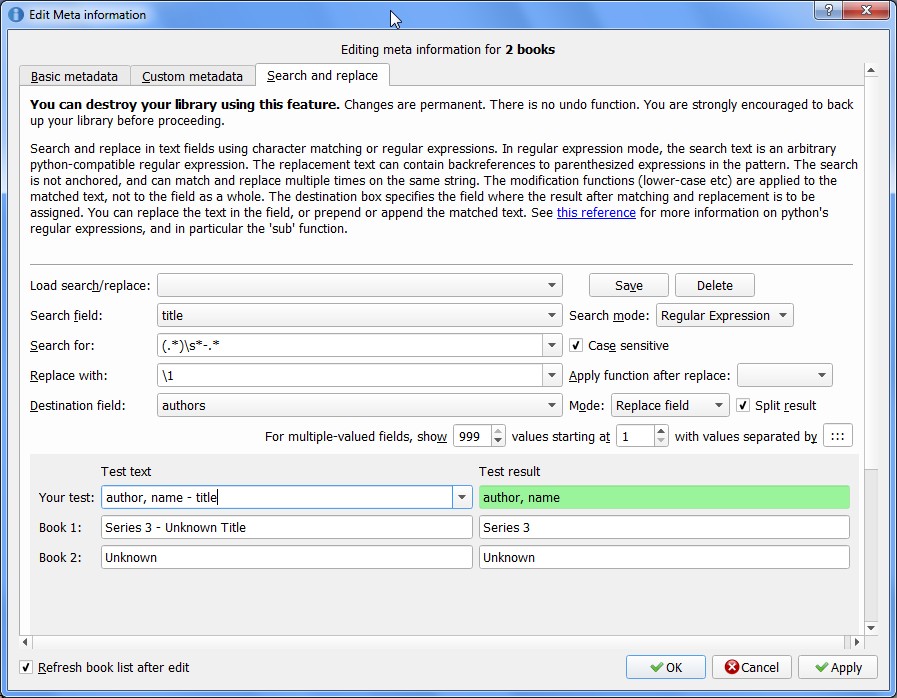This screenshot has height=698, width=897.
Task: Click the vertical scrollbar up arrow
Action: pos(871,70)
